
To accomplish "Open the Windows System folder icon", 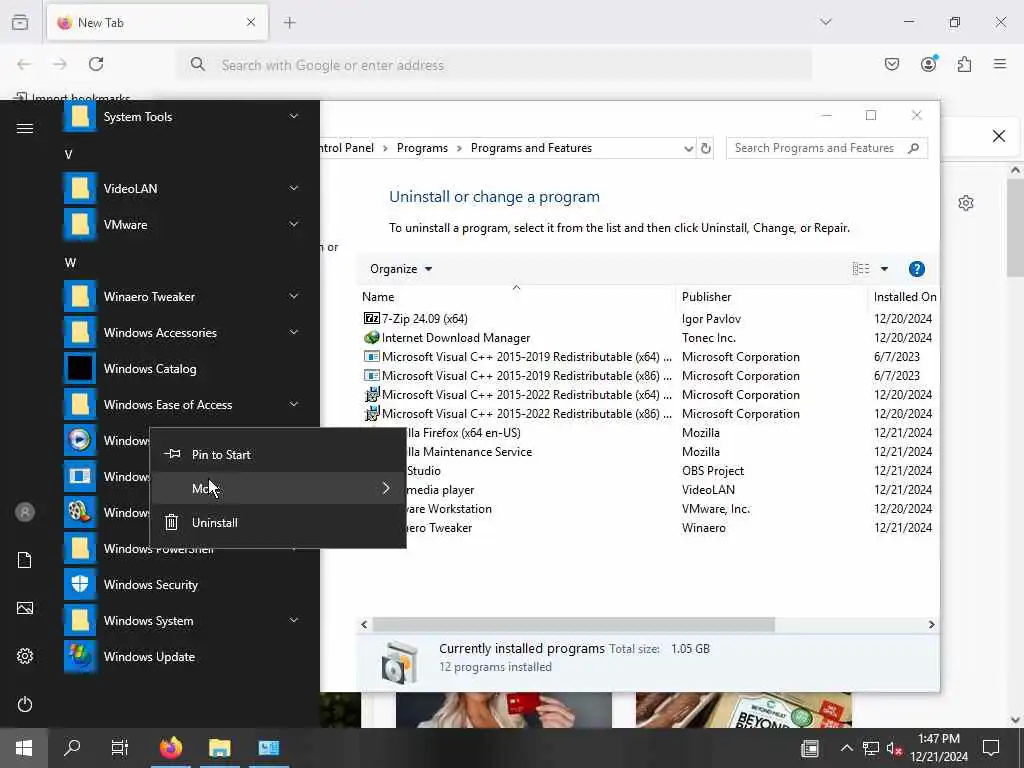I will pos(80,620).
